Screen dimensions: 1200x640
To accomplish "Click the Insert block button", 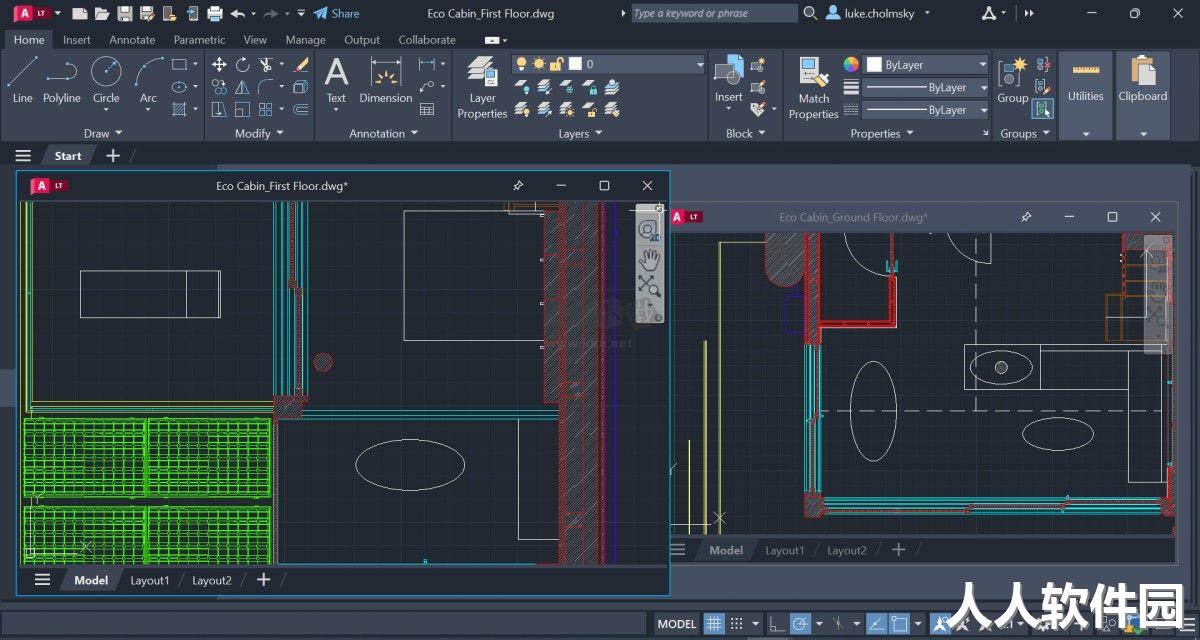I will [x=728, y=79].
